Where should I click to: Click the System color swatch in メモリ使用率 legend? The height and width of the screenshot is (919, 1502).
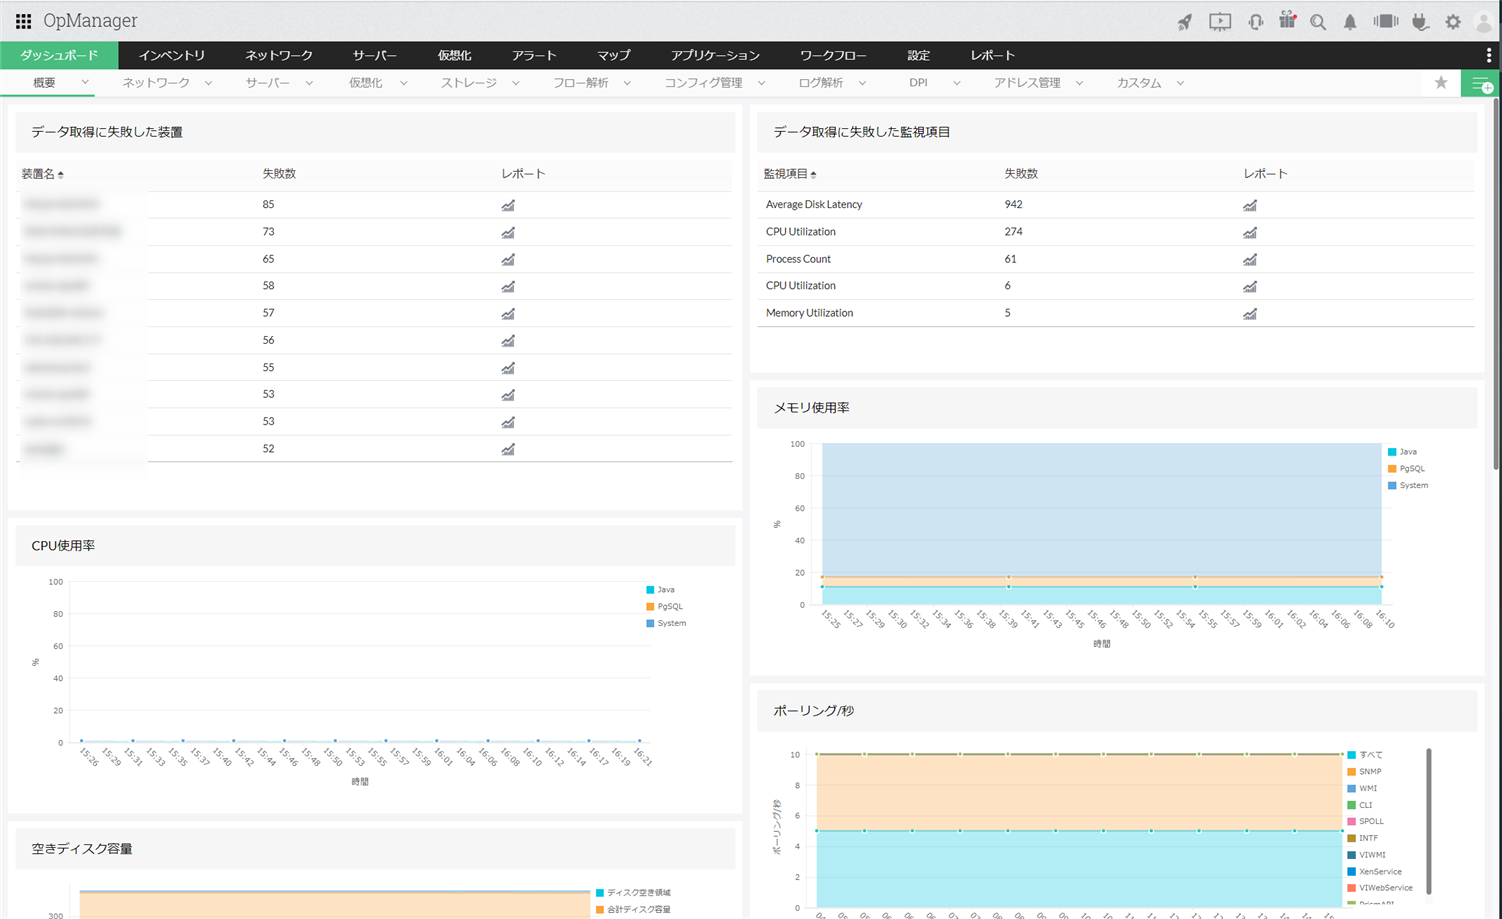(x=1392, y=486)
